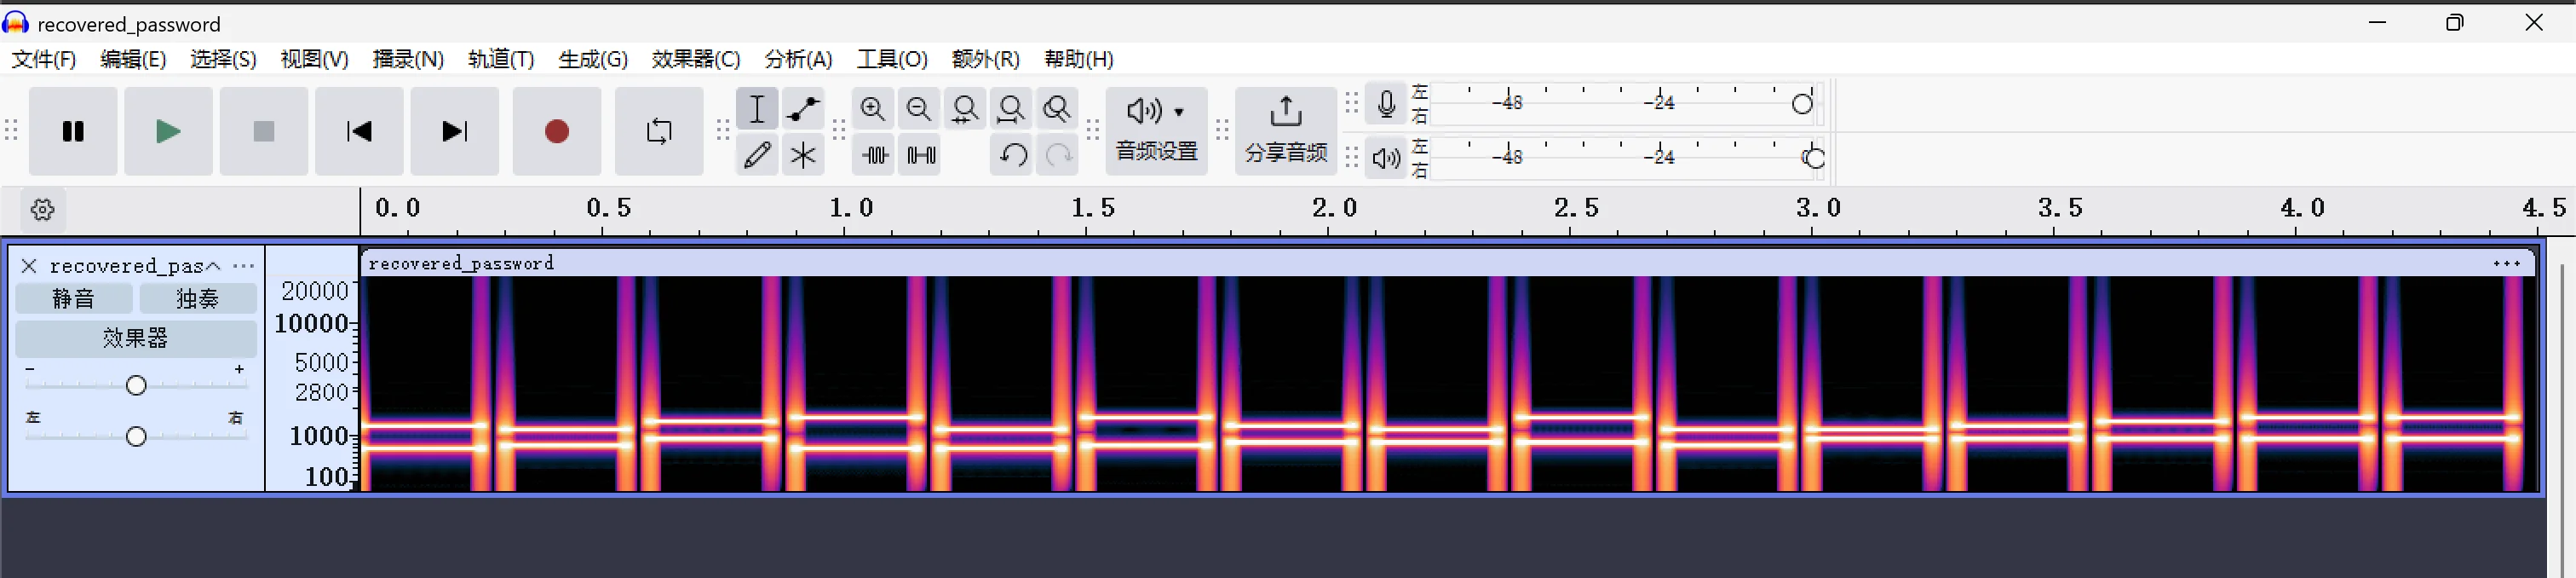Screen dimensions: 2576x578
Task: Select the Envelope tool
Action: 803,108
